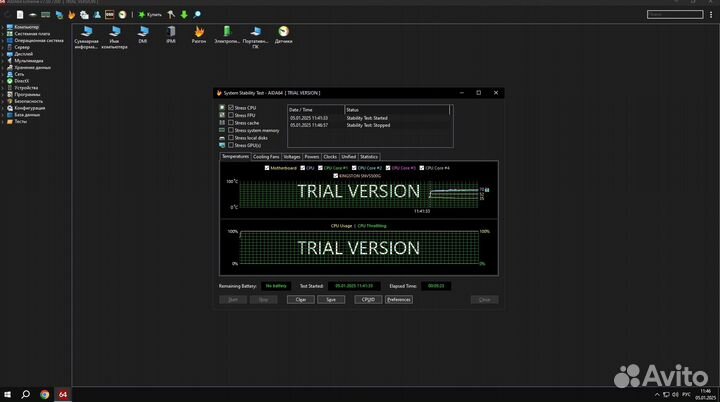Open Суммарная информация summary icon

tap(87, 33)
